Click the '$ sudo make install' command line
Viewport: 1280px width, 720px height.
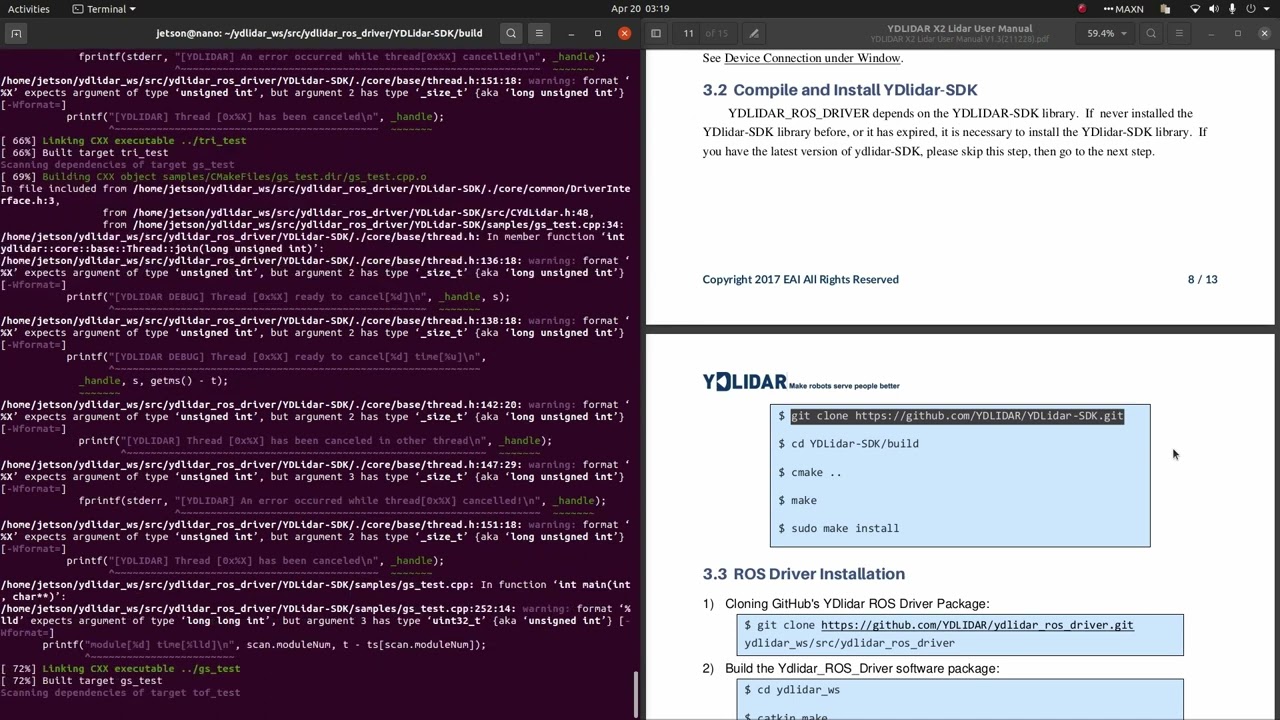[x=838, y=528]
